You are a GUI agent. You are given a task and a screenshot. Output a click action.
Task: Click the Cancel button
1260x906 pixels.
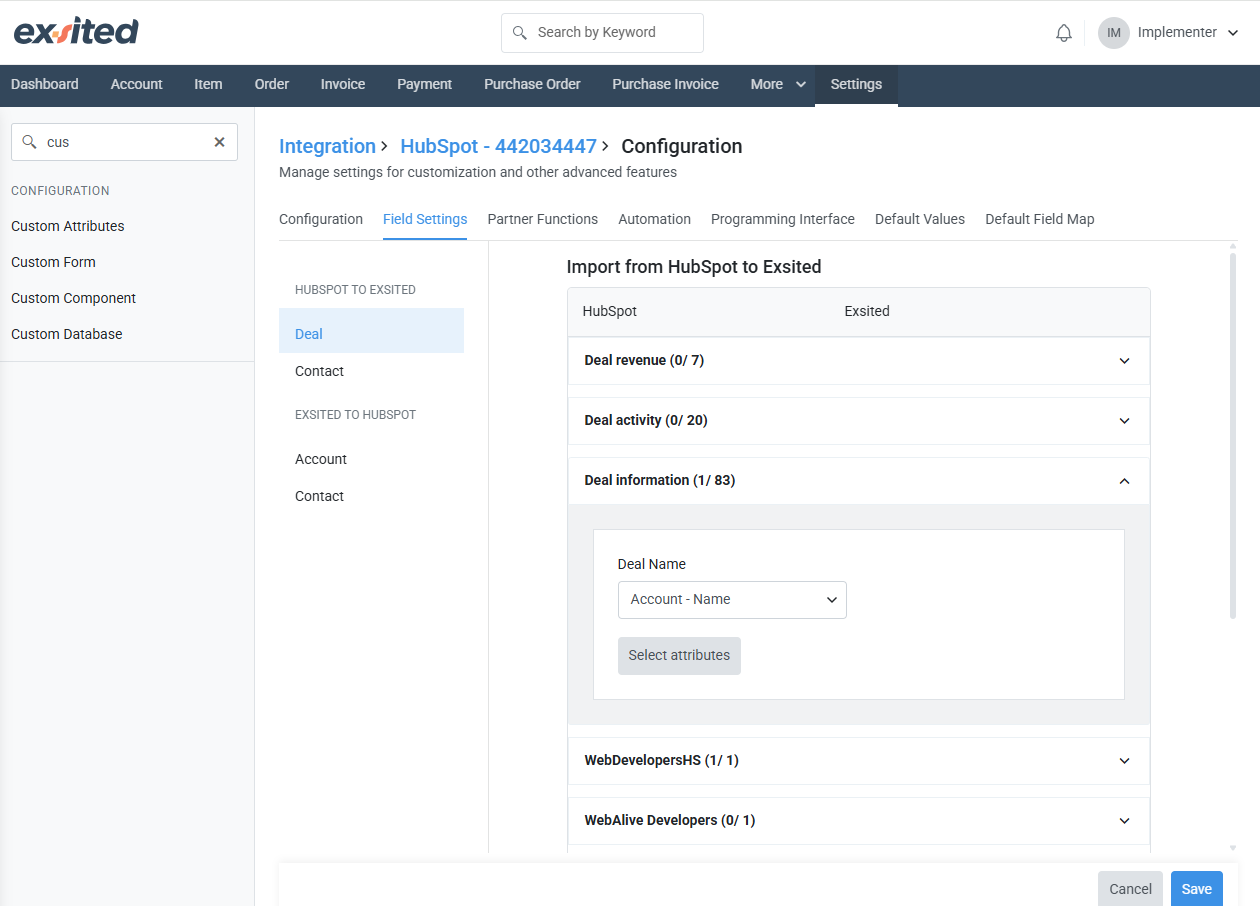(1130, 889)
